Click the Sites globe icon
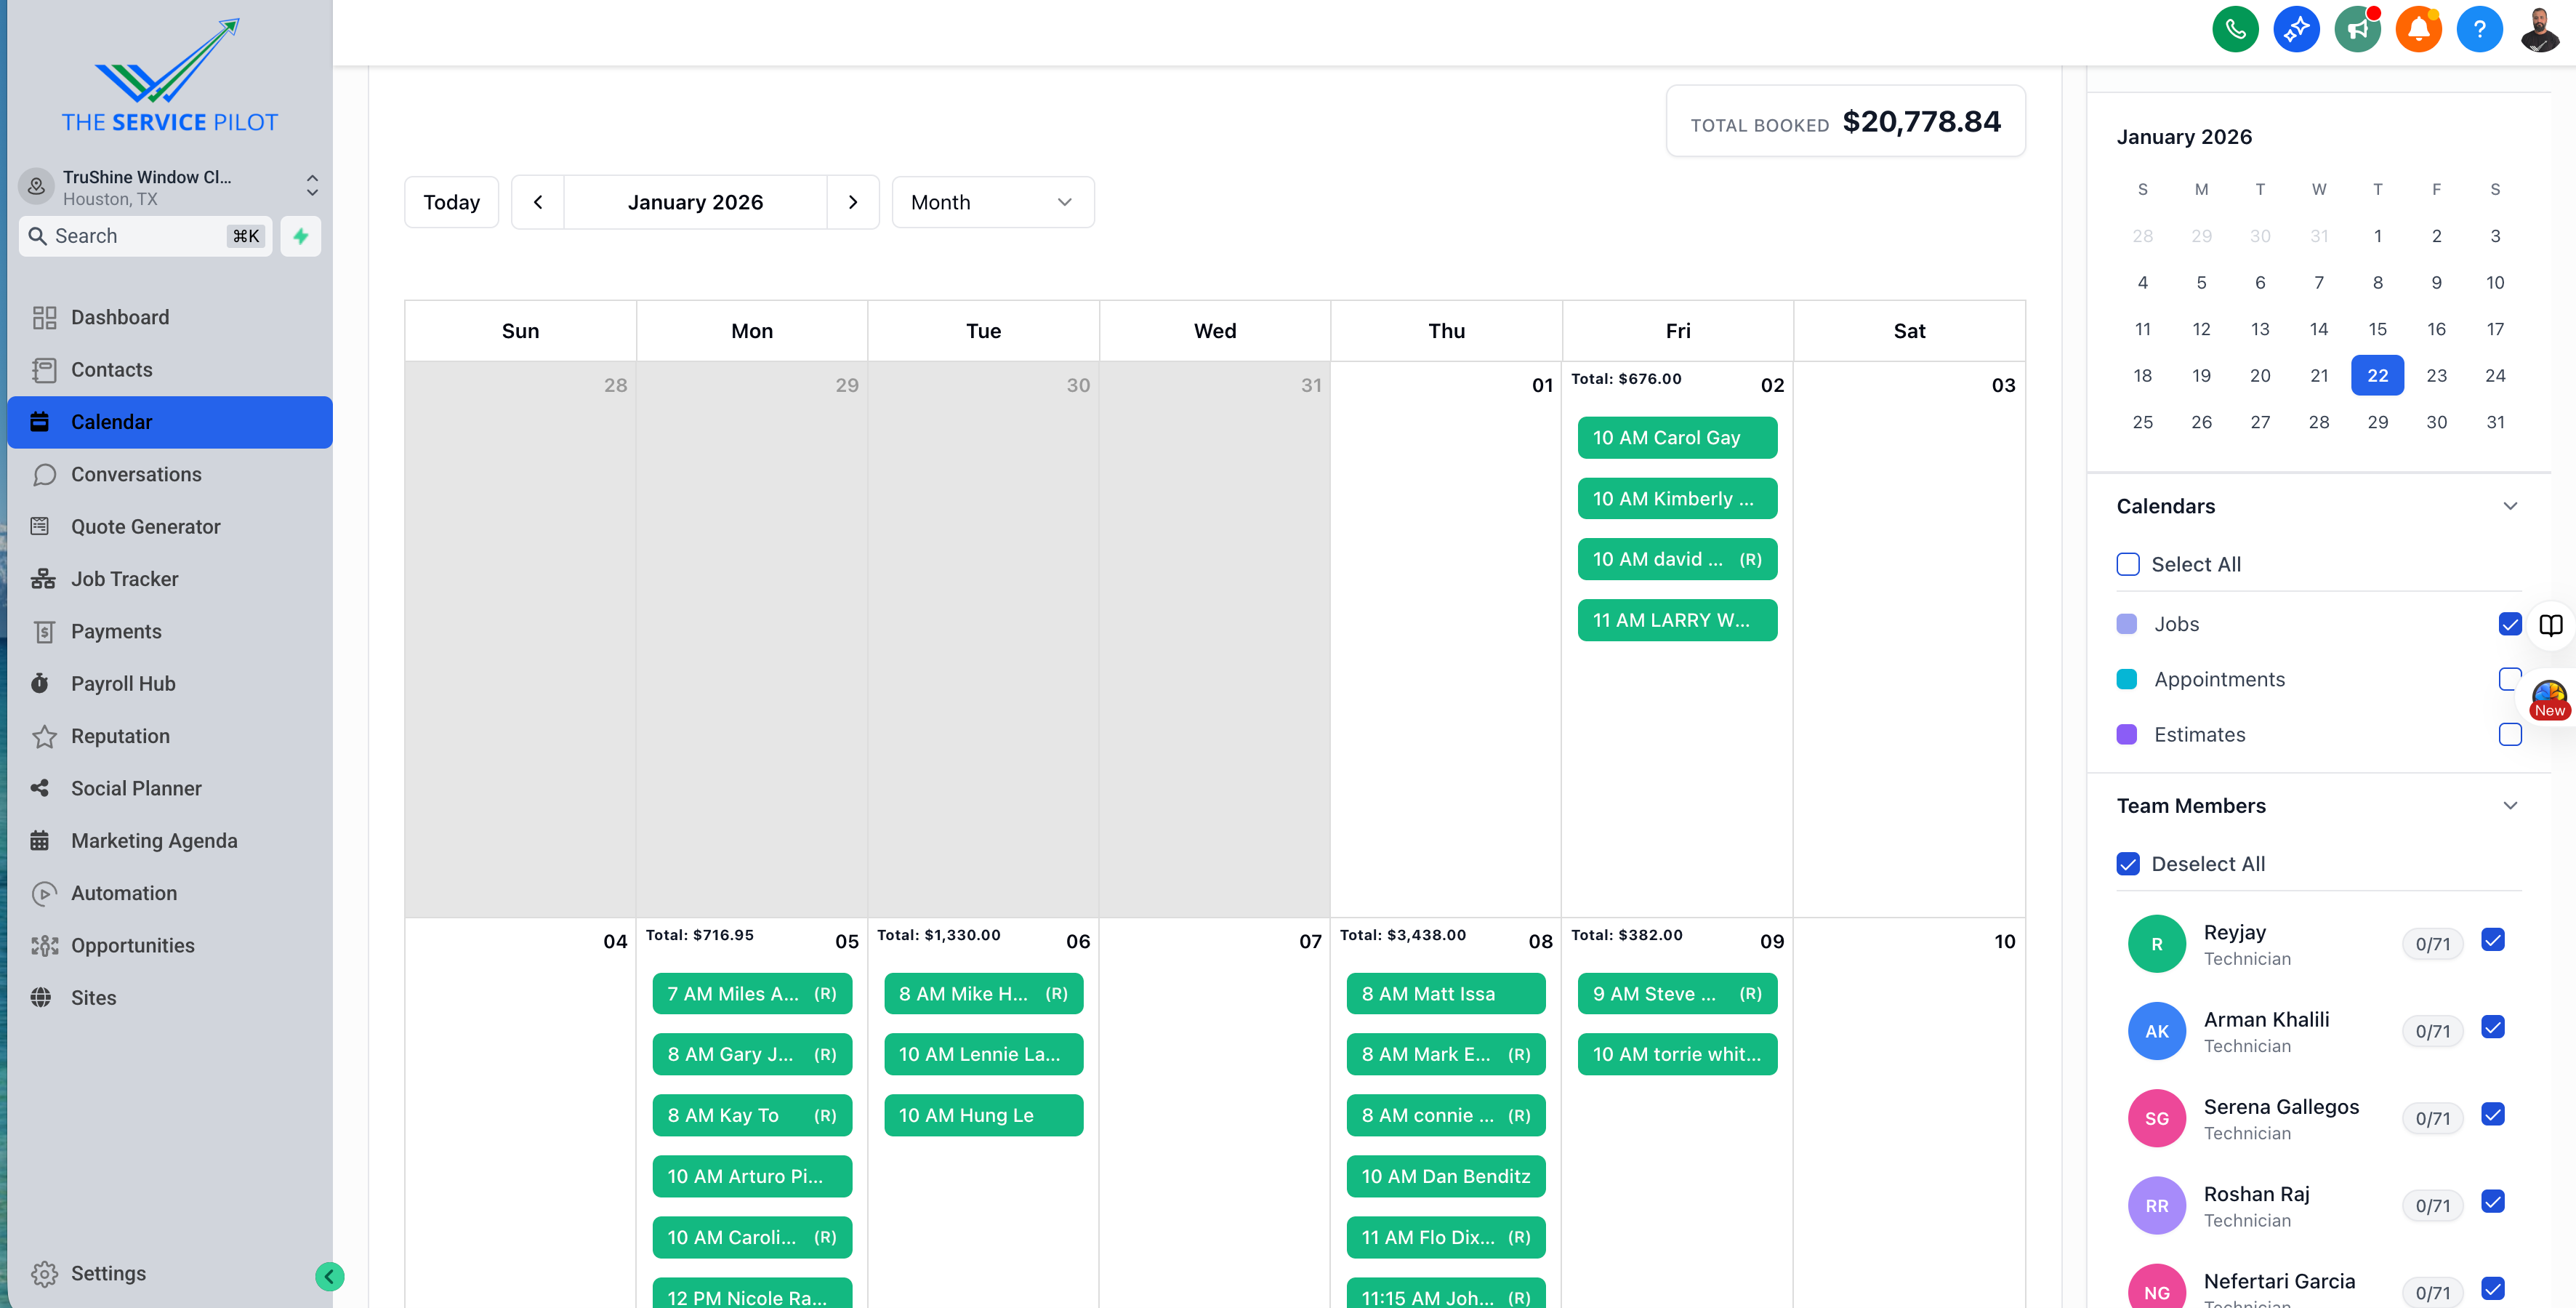Image resolution: width=2576 pixels, height=1308 pixels. [x=40, y=998]
